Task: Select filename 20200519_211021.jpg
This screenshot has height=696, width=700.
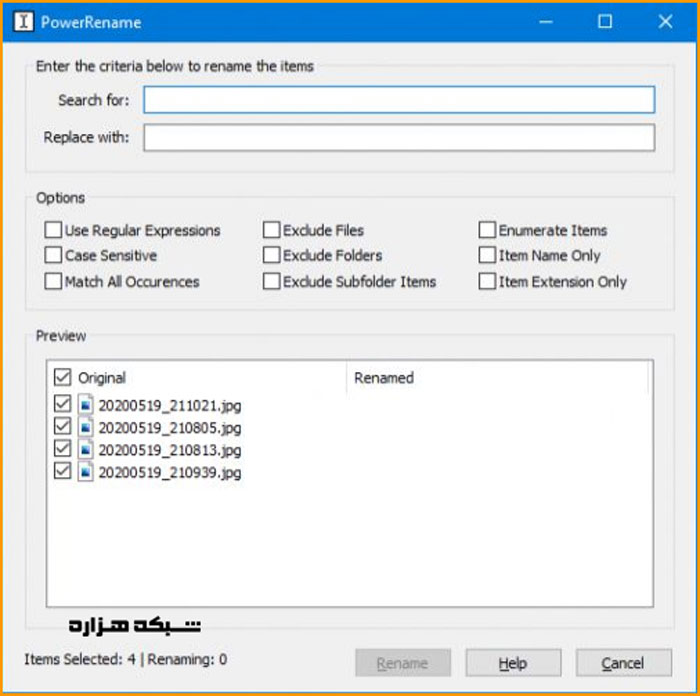Action: [x=170, y=405]
